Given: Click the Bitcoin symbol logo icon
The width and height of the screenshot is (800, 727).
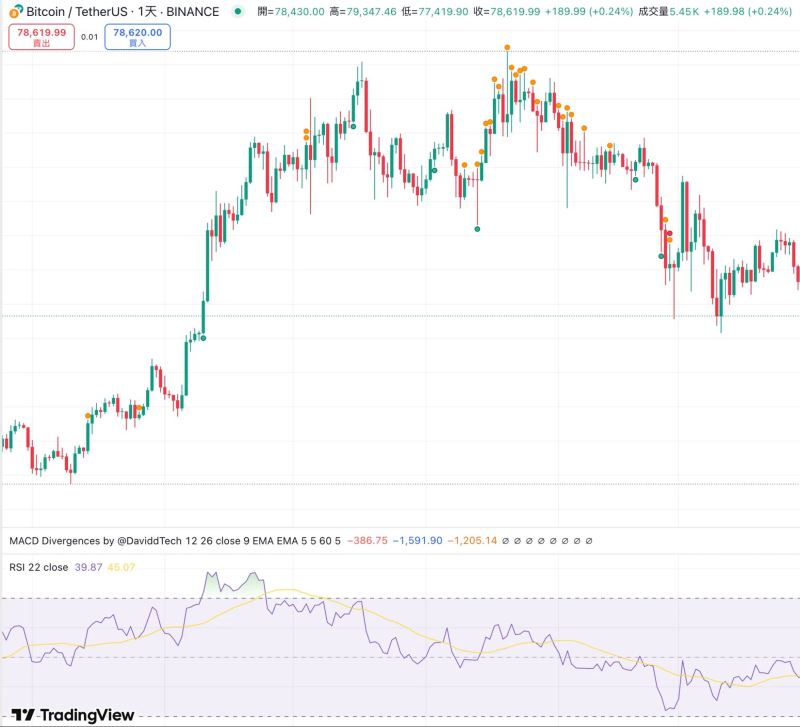Looking at the screenshot, I should [15, 11].
